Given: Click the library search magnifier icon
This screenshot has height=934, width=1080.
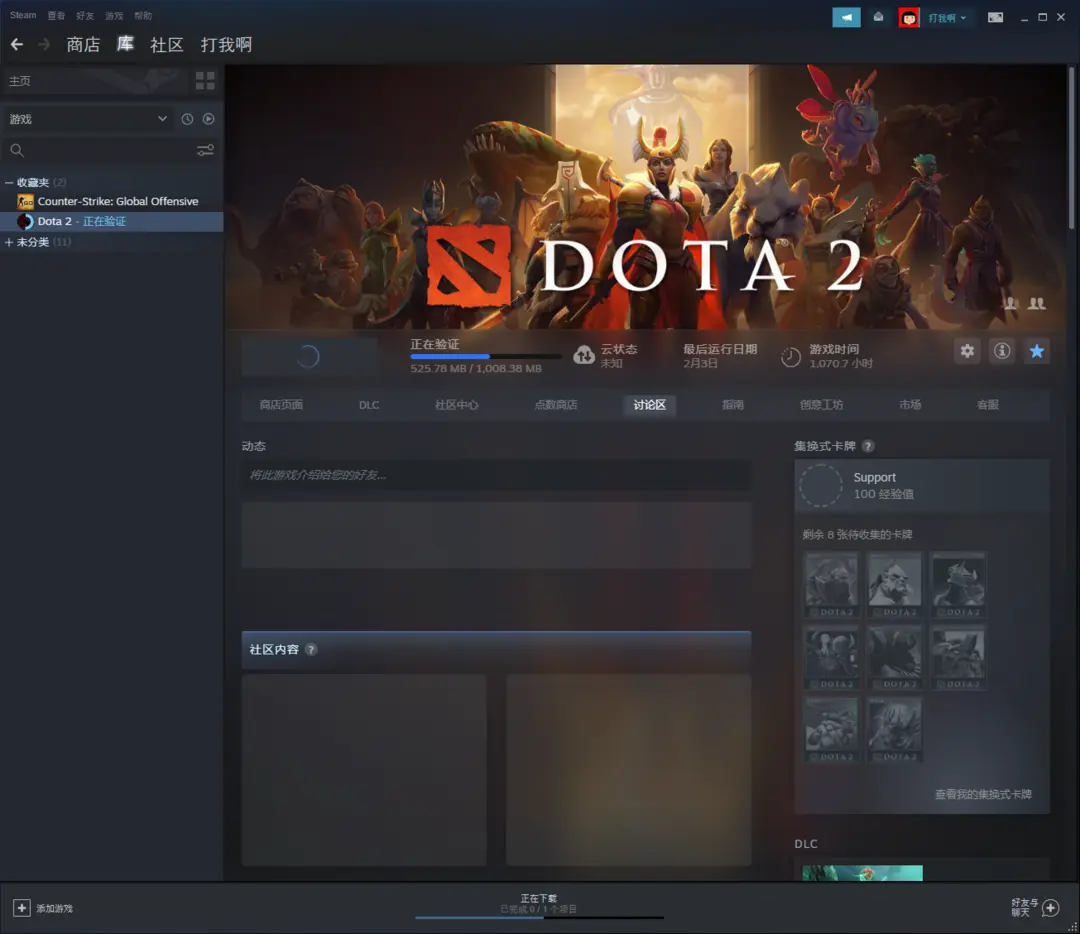Looking at the screenshot, I should coord(17,150).
